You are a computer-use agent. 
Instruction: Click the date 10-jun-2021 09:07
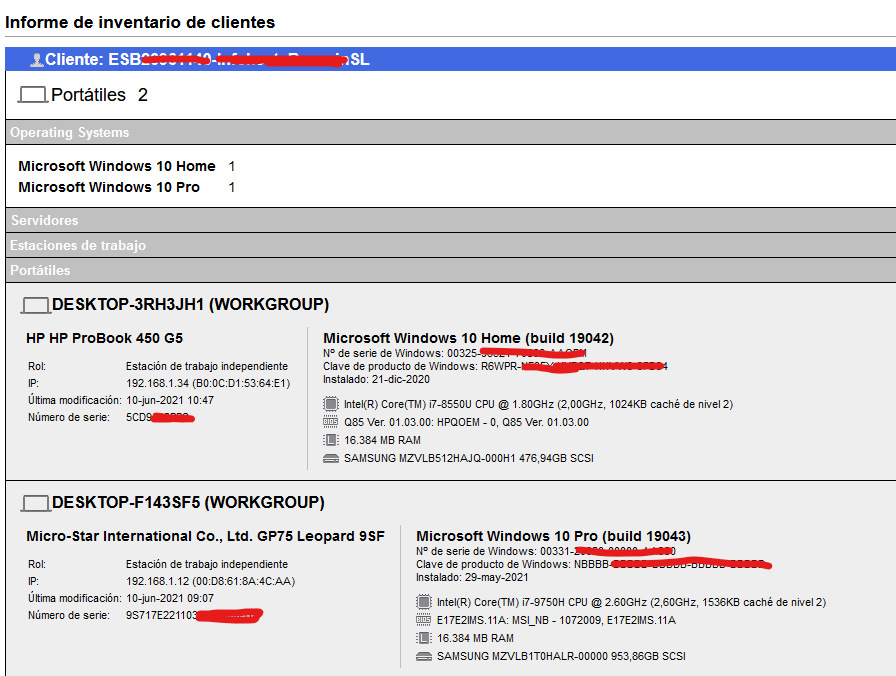[170, 598]
